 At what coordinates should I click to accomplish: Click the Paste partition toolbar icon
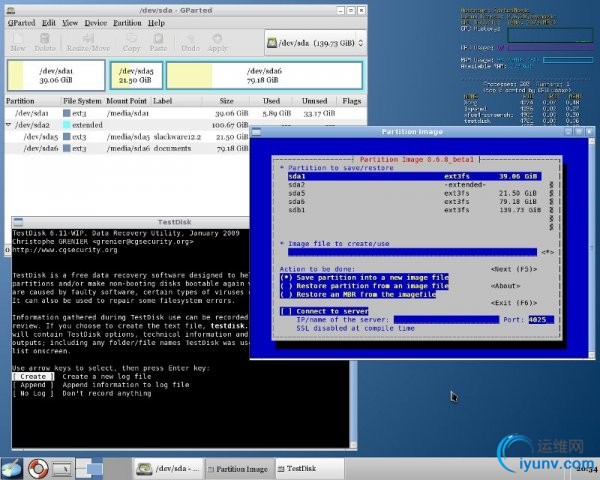(158, 41)
